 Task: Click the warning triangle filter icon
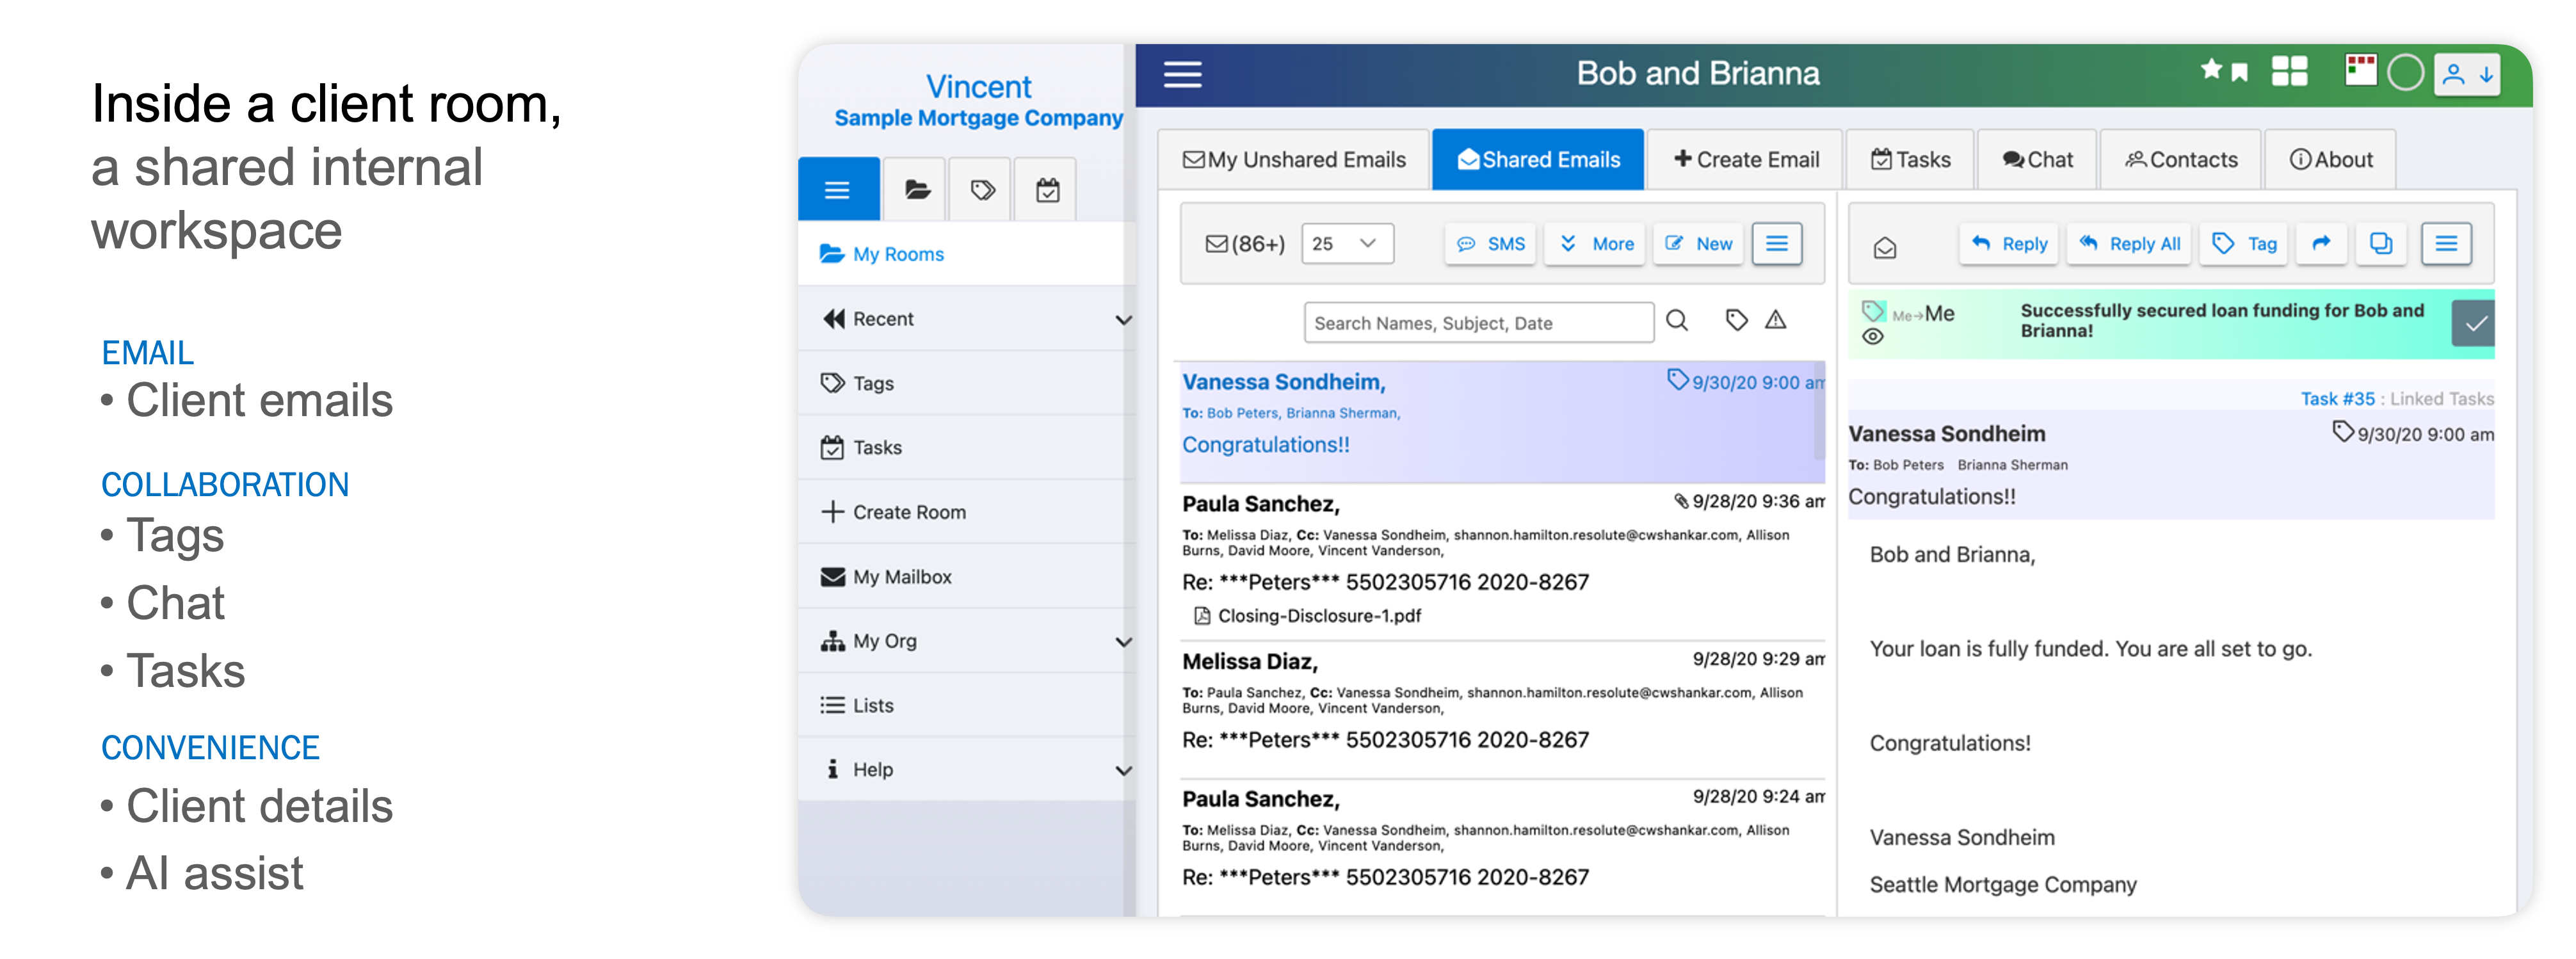(1775, 320)
